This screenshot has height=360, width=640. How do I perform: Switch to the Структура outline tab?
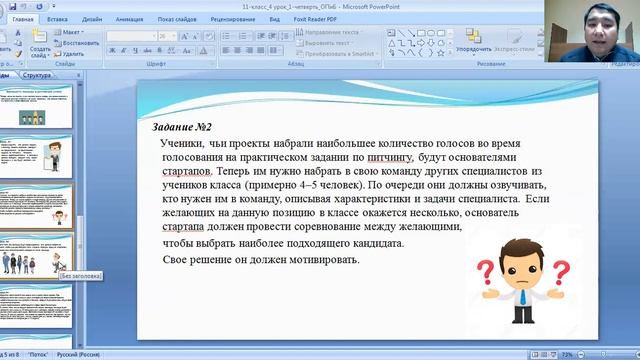[37, 75]
